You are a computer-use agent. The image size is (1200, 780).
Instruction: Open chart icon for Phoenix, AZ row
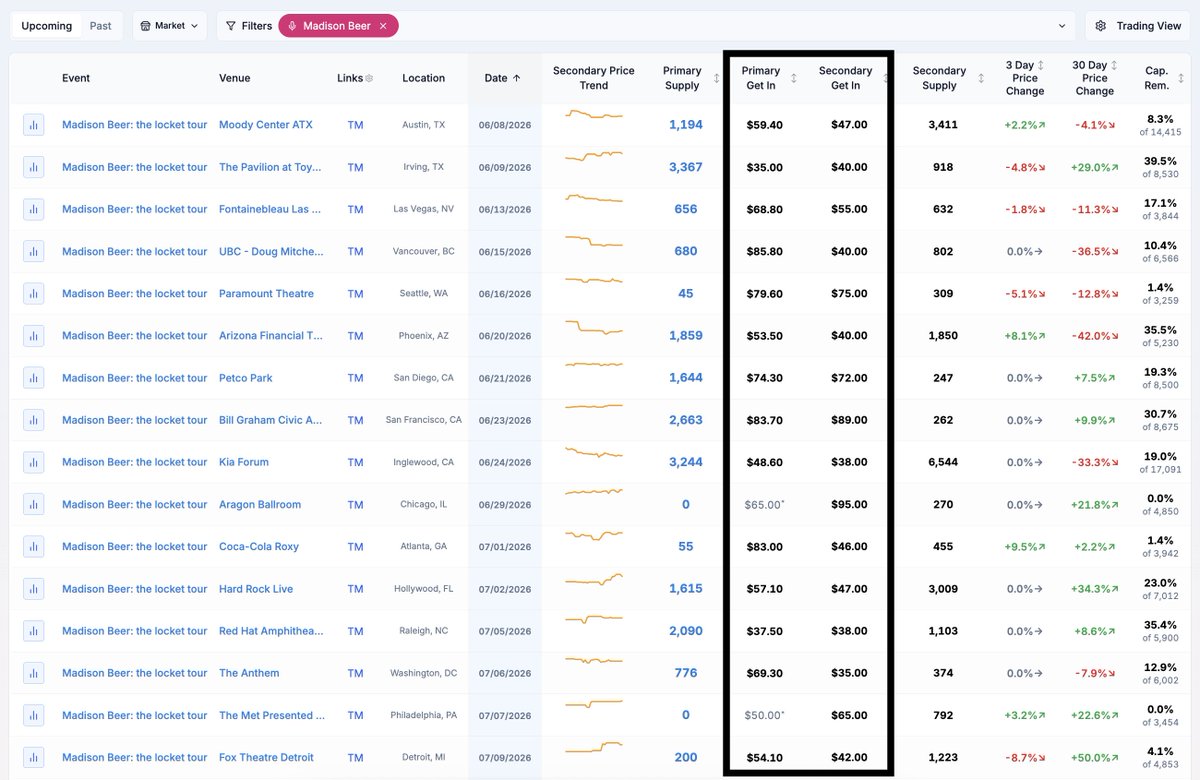[x=34, y=336]
